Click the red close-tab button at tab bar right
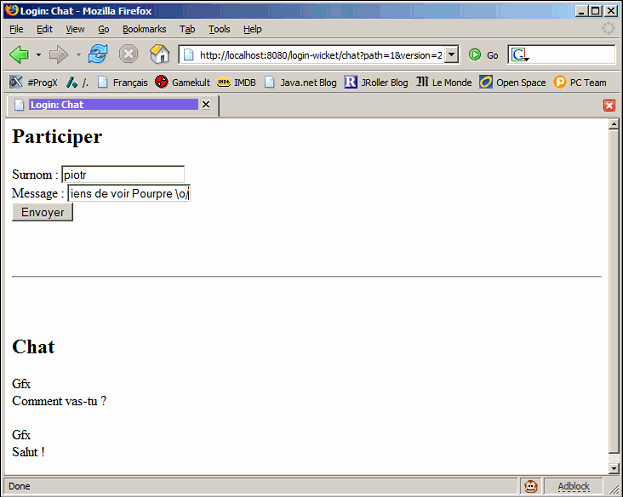This screenshot has width=623, height=497. pyautogui.click(x=609, y=105)
